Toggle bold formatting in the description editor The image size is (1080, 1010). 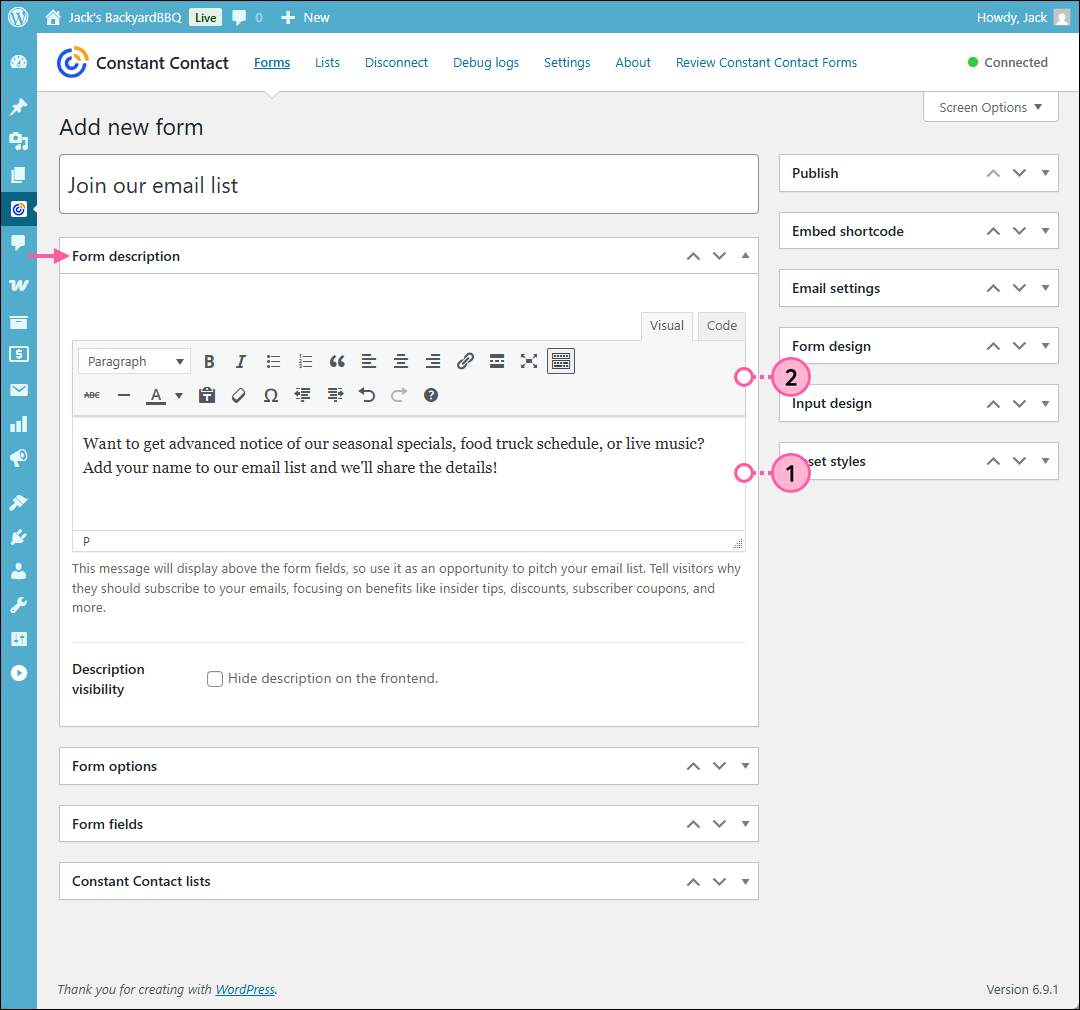[x=209, y=361]
